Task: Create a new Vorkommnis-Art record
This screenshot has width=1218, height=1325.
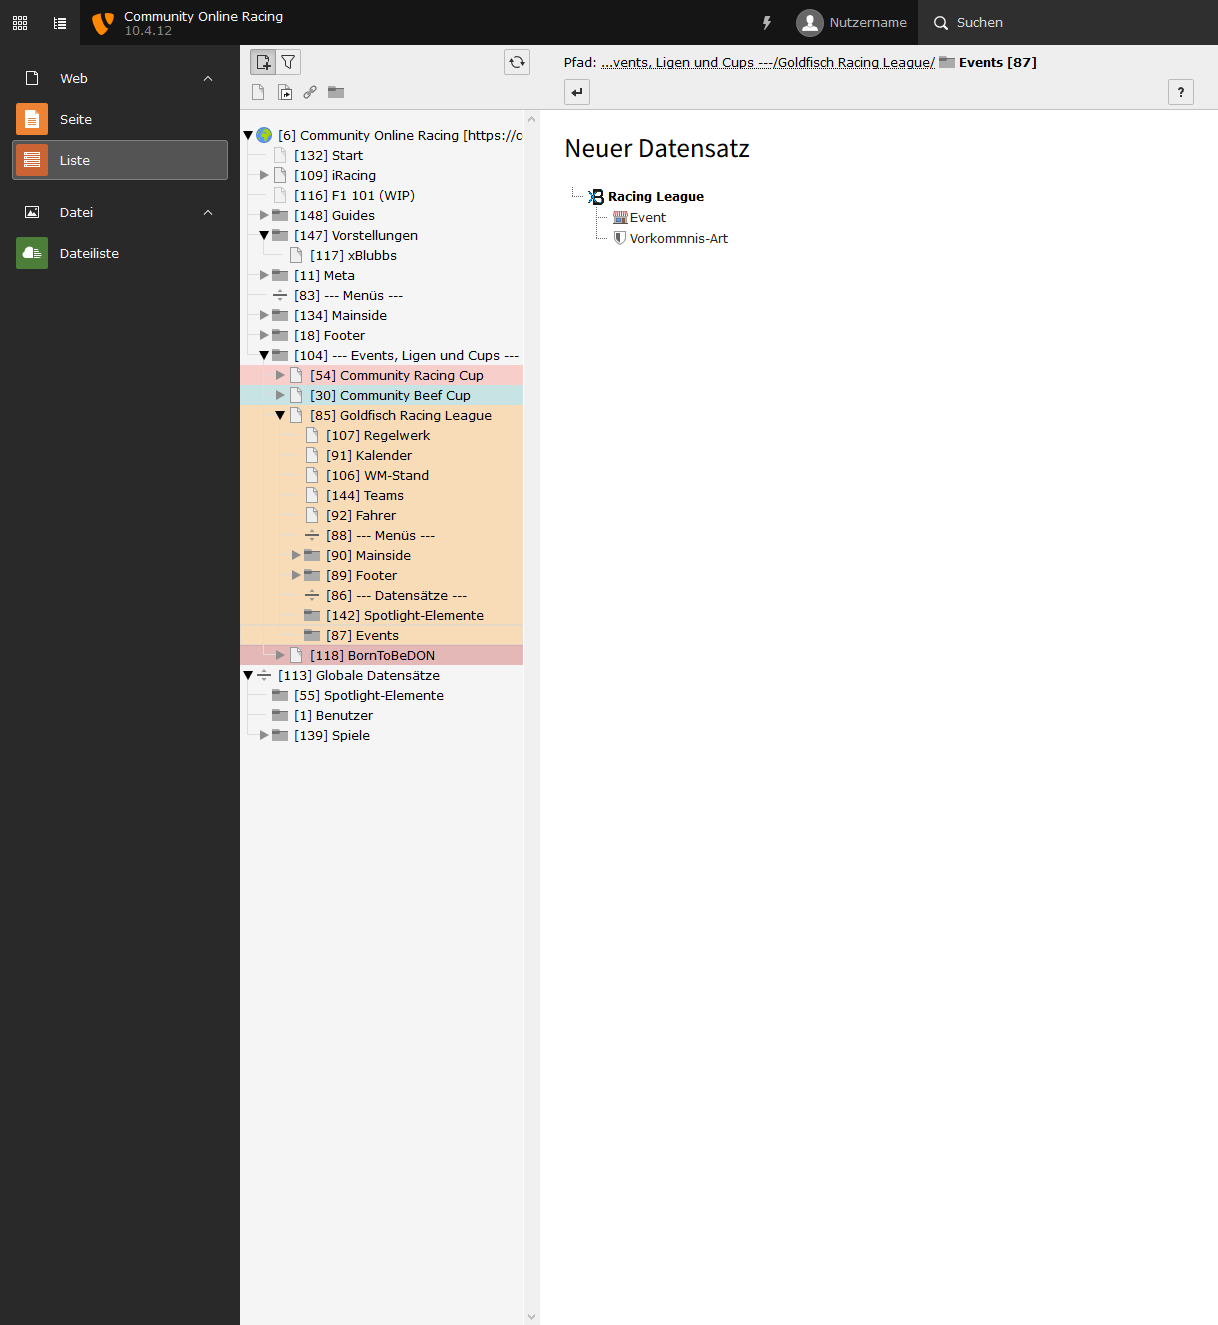Action: [x=679, y=238]
